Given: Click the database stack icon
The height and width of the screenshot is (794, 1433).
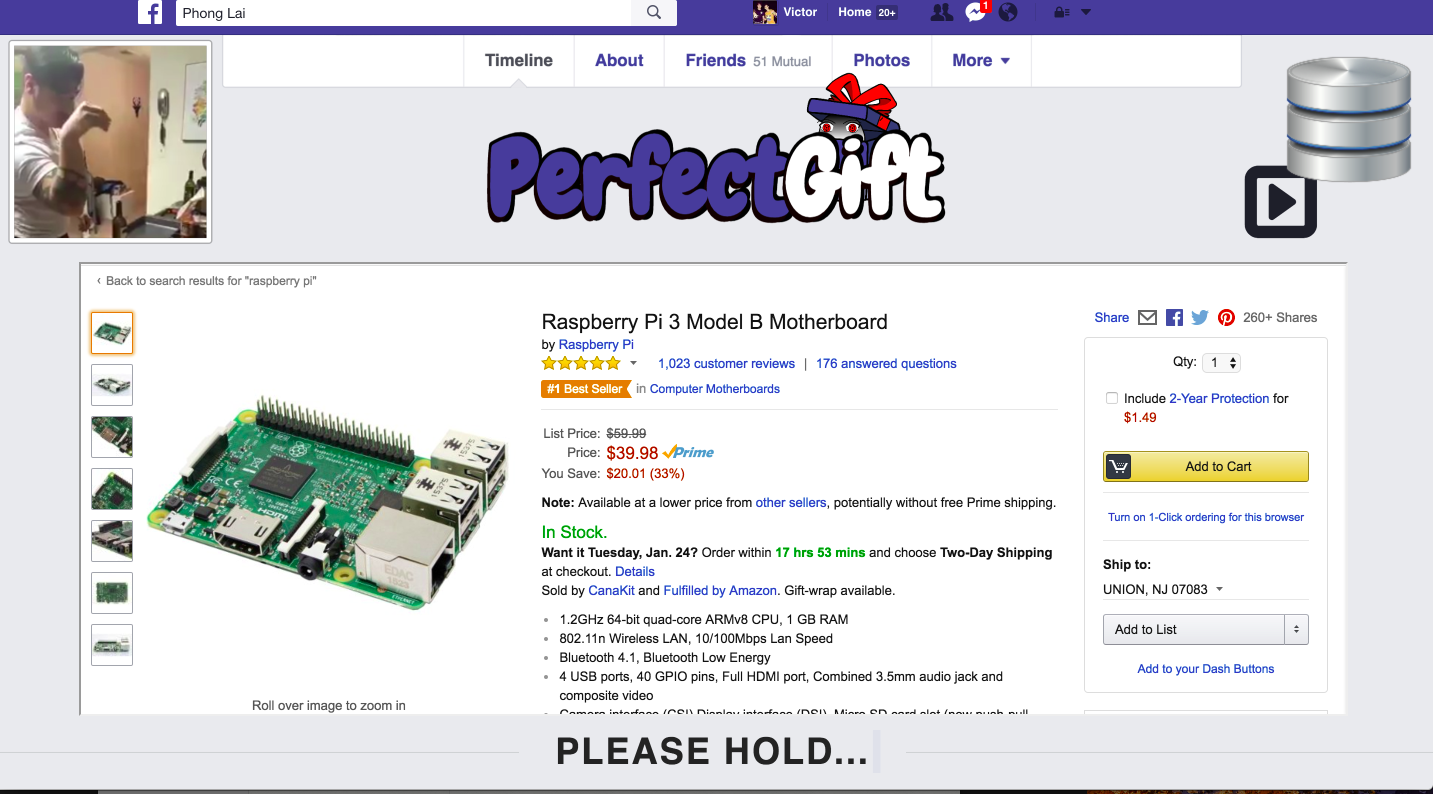Looking at the screenshot, I should coord(1348,119).
